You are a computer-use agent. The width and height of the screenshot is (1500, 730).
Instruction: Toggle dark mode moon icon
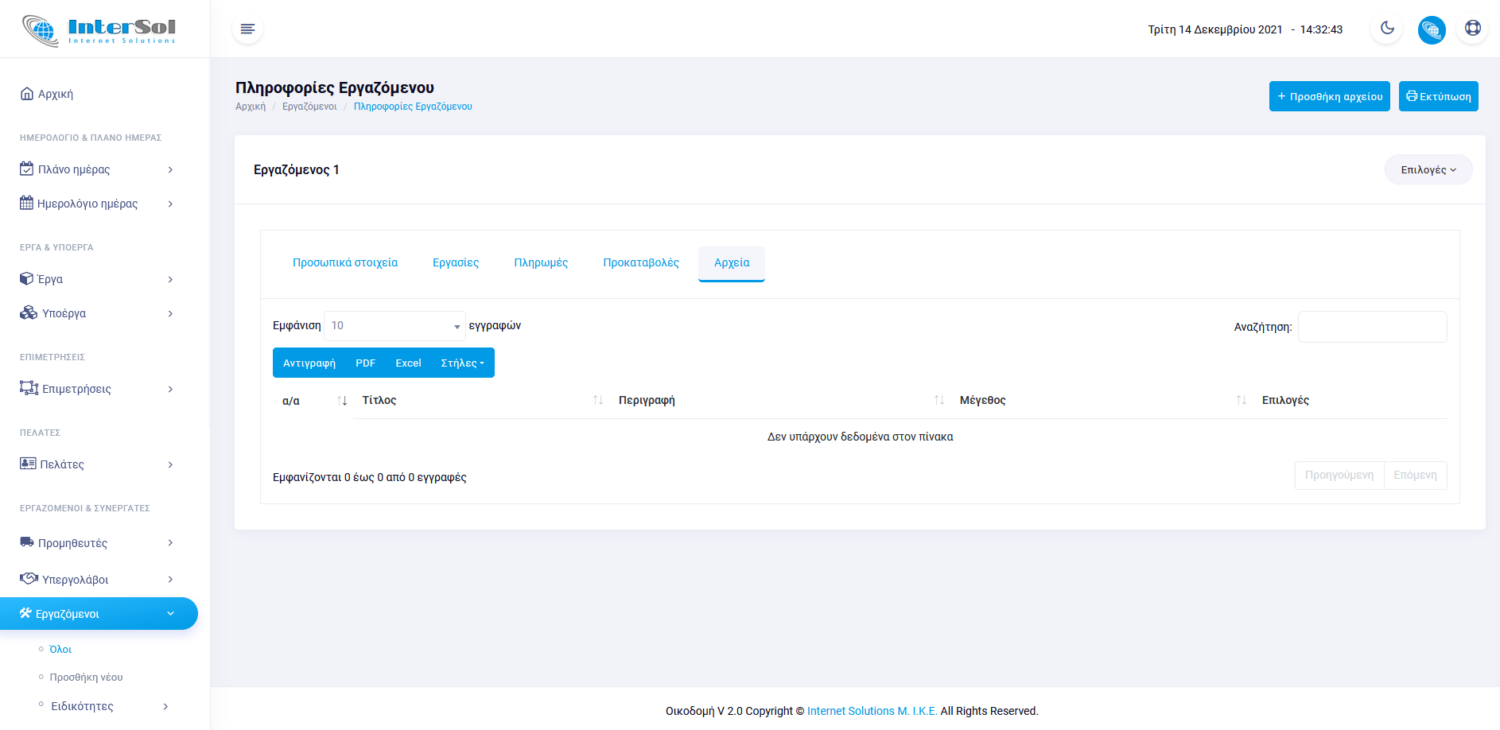point(1387,29)
